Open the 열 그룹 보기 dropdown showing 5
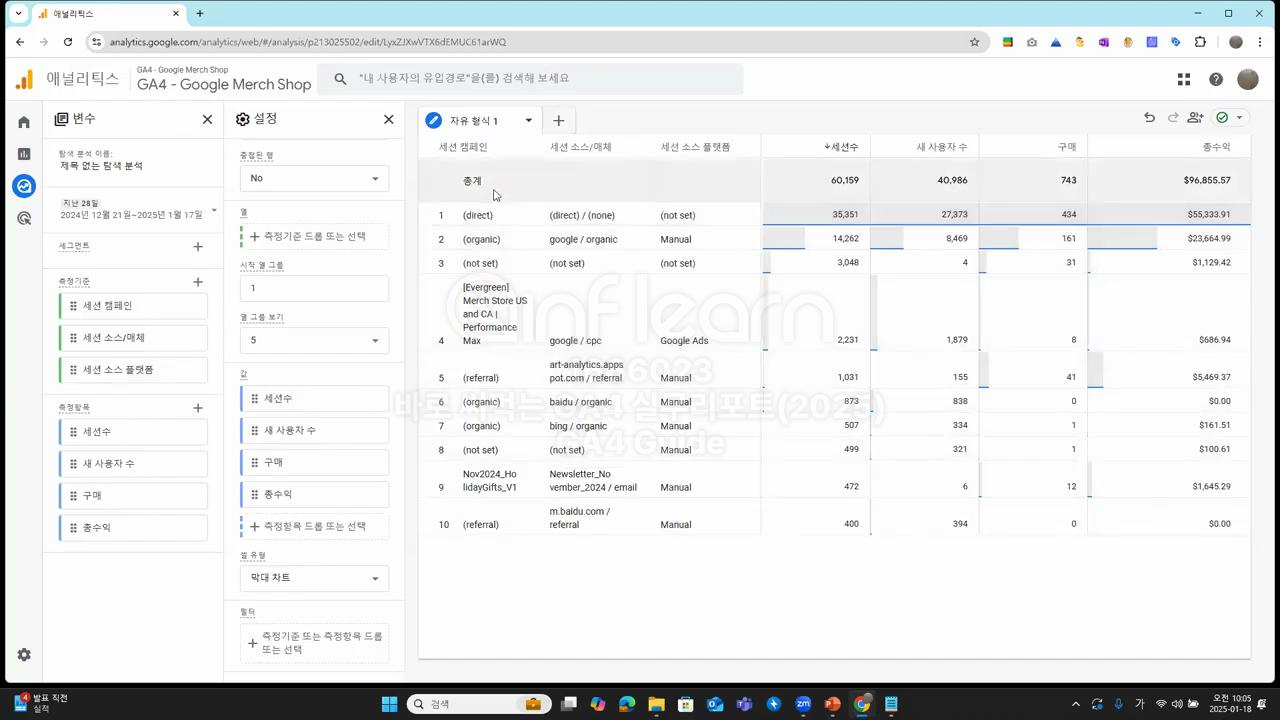Viewport: 1280px width, 720px height. click(x=314, y=340)
